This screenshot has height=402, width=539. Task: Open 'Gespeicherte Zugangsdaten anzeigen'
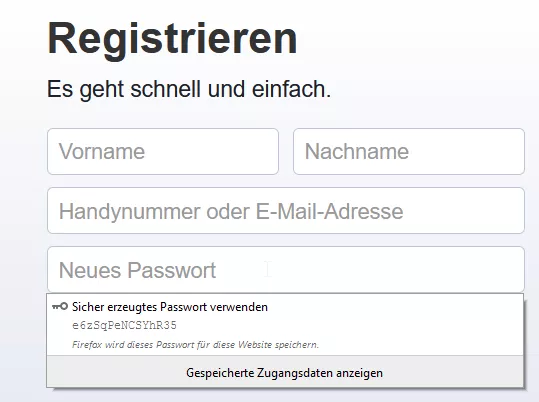tap(284, 373)
